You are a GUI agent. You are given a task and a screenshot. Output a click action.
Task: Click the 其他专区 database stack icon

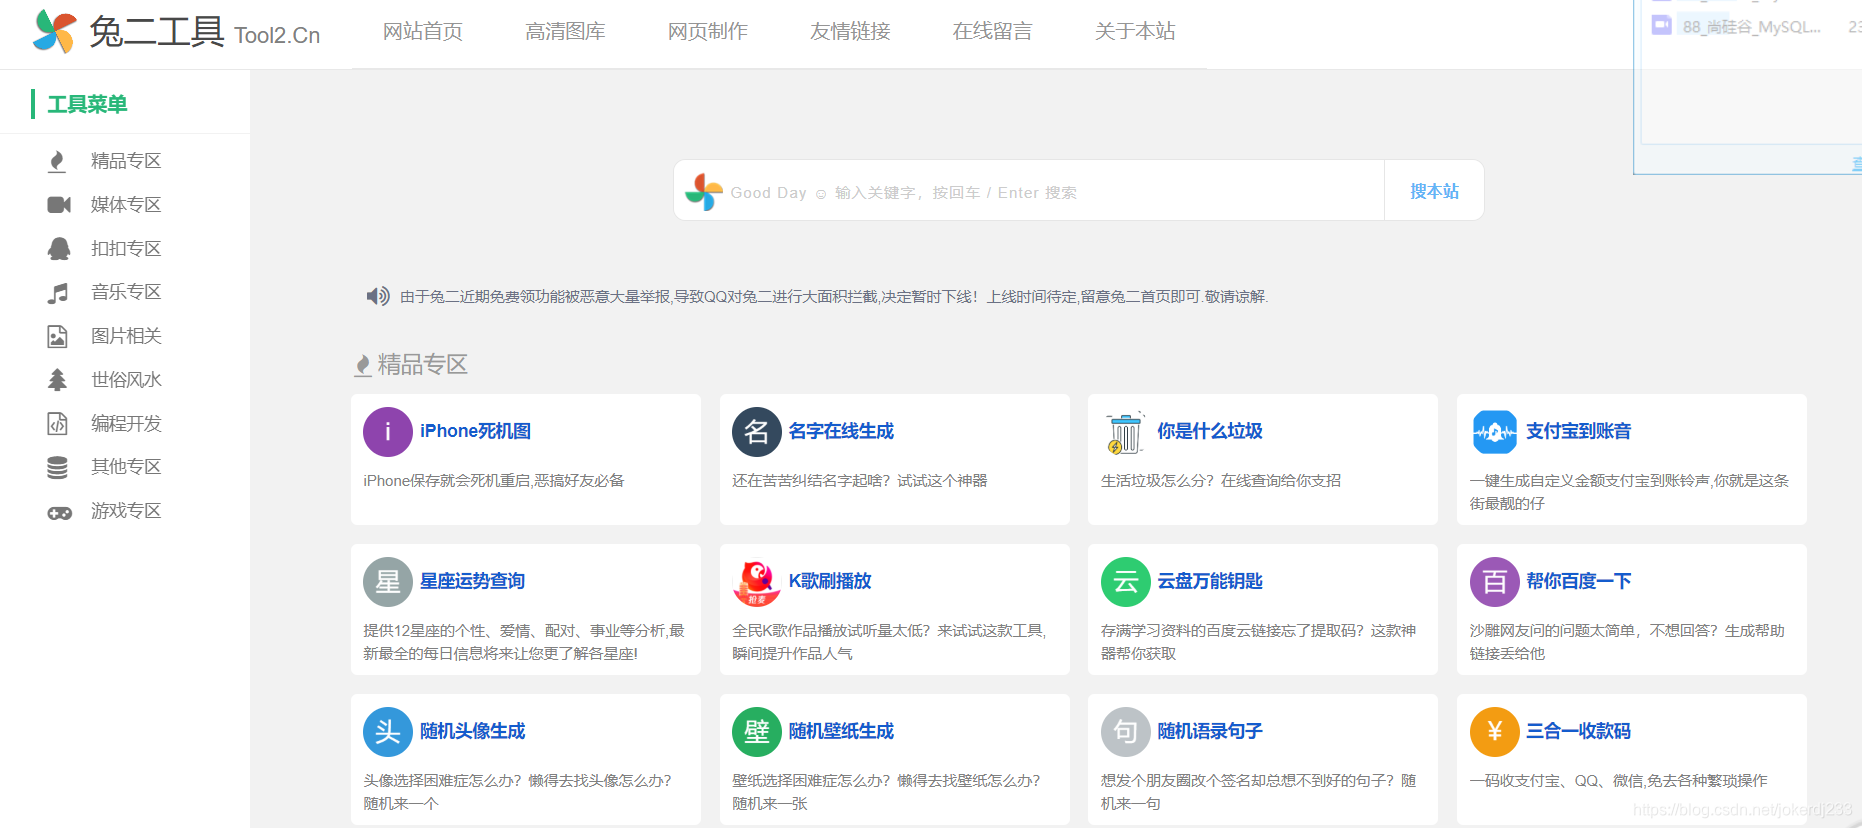coord(58,467)
